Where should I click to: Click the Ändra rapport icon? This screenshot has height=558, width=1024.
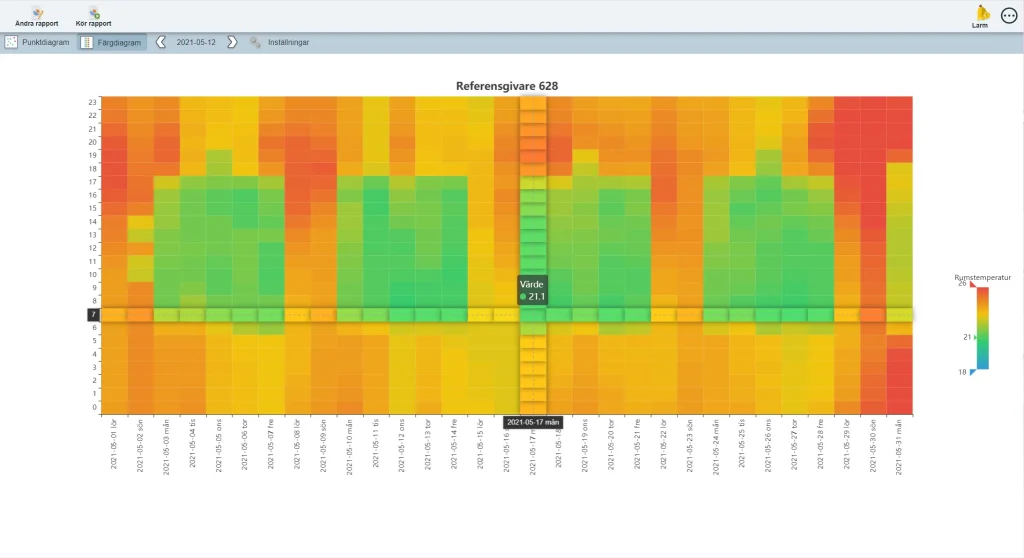(37, 12)
